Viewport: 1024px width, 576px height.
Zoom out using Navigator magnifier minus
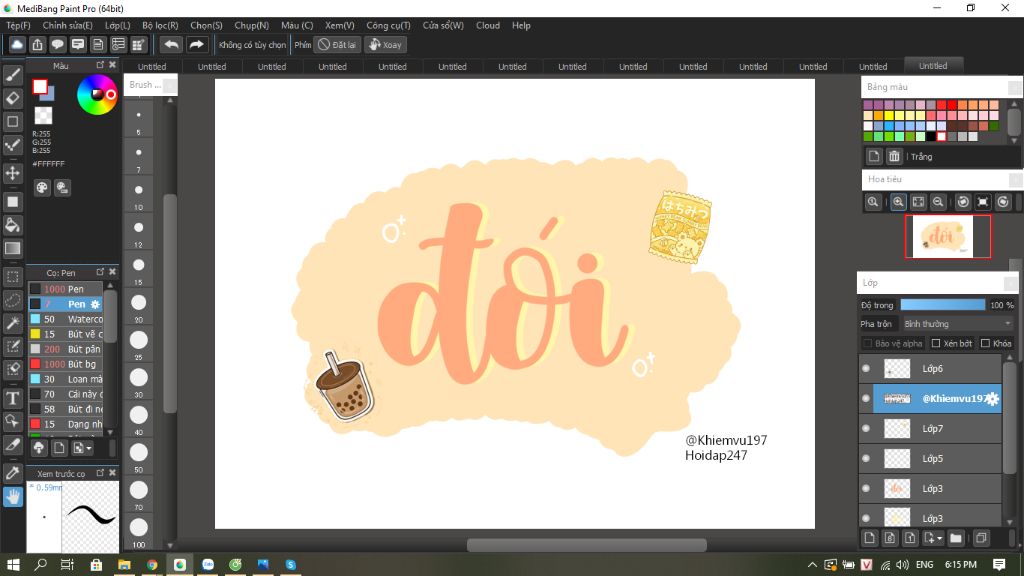click(938, 202)
